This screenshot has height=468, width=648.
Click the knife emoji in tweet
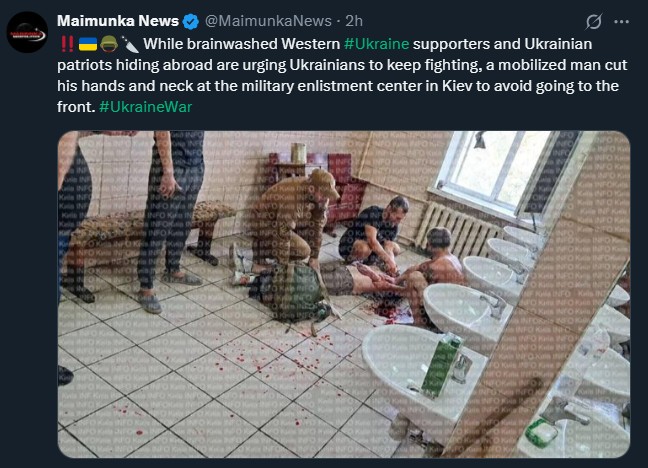tap(130, 44)
